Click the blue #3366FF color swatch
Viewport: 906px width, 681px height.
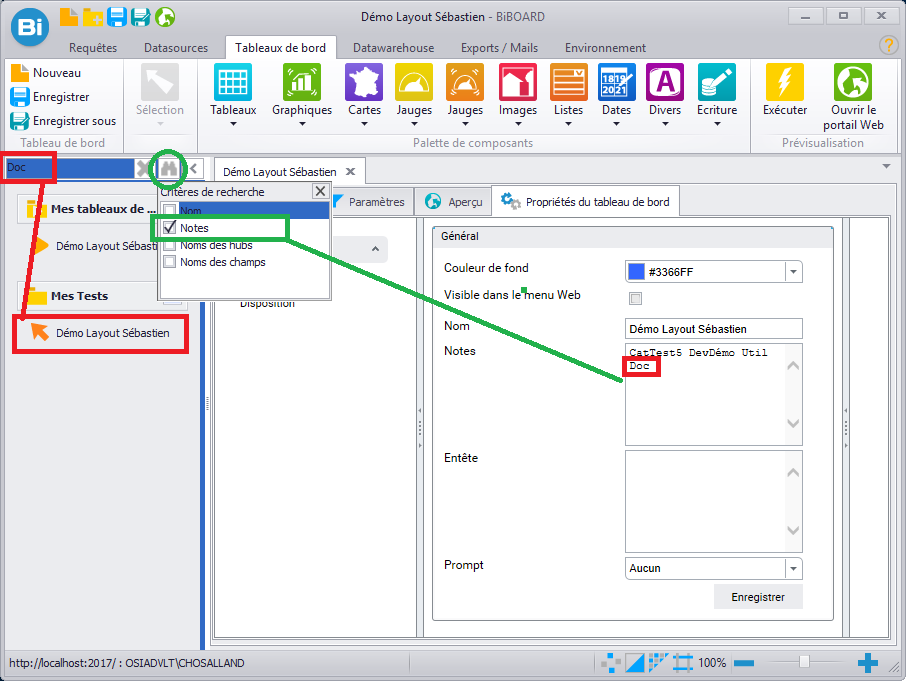(636, 271)
